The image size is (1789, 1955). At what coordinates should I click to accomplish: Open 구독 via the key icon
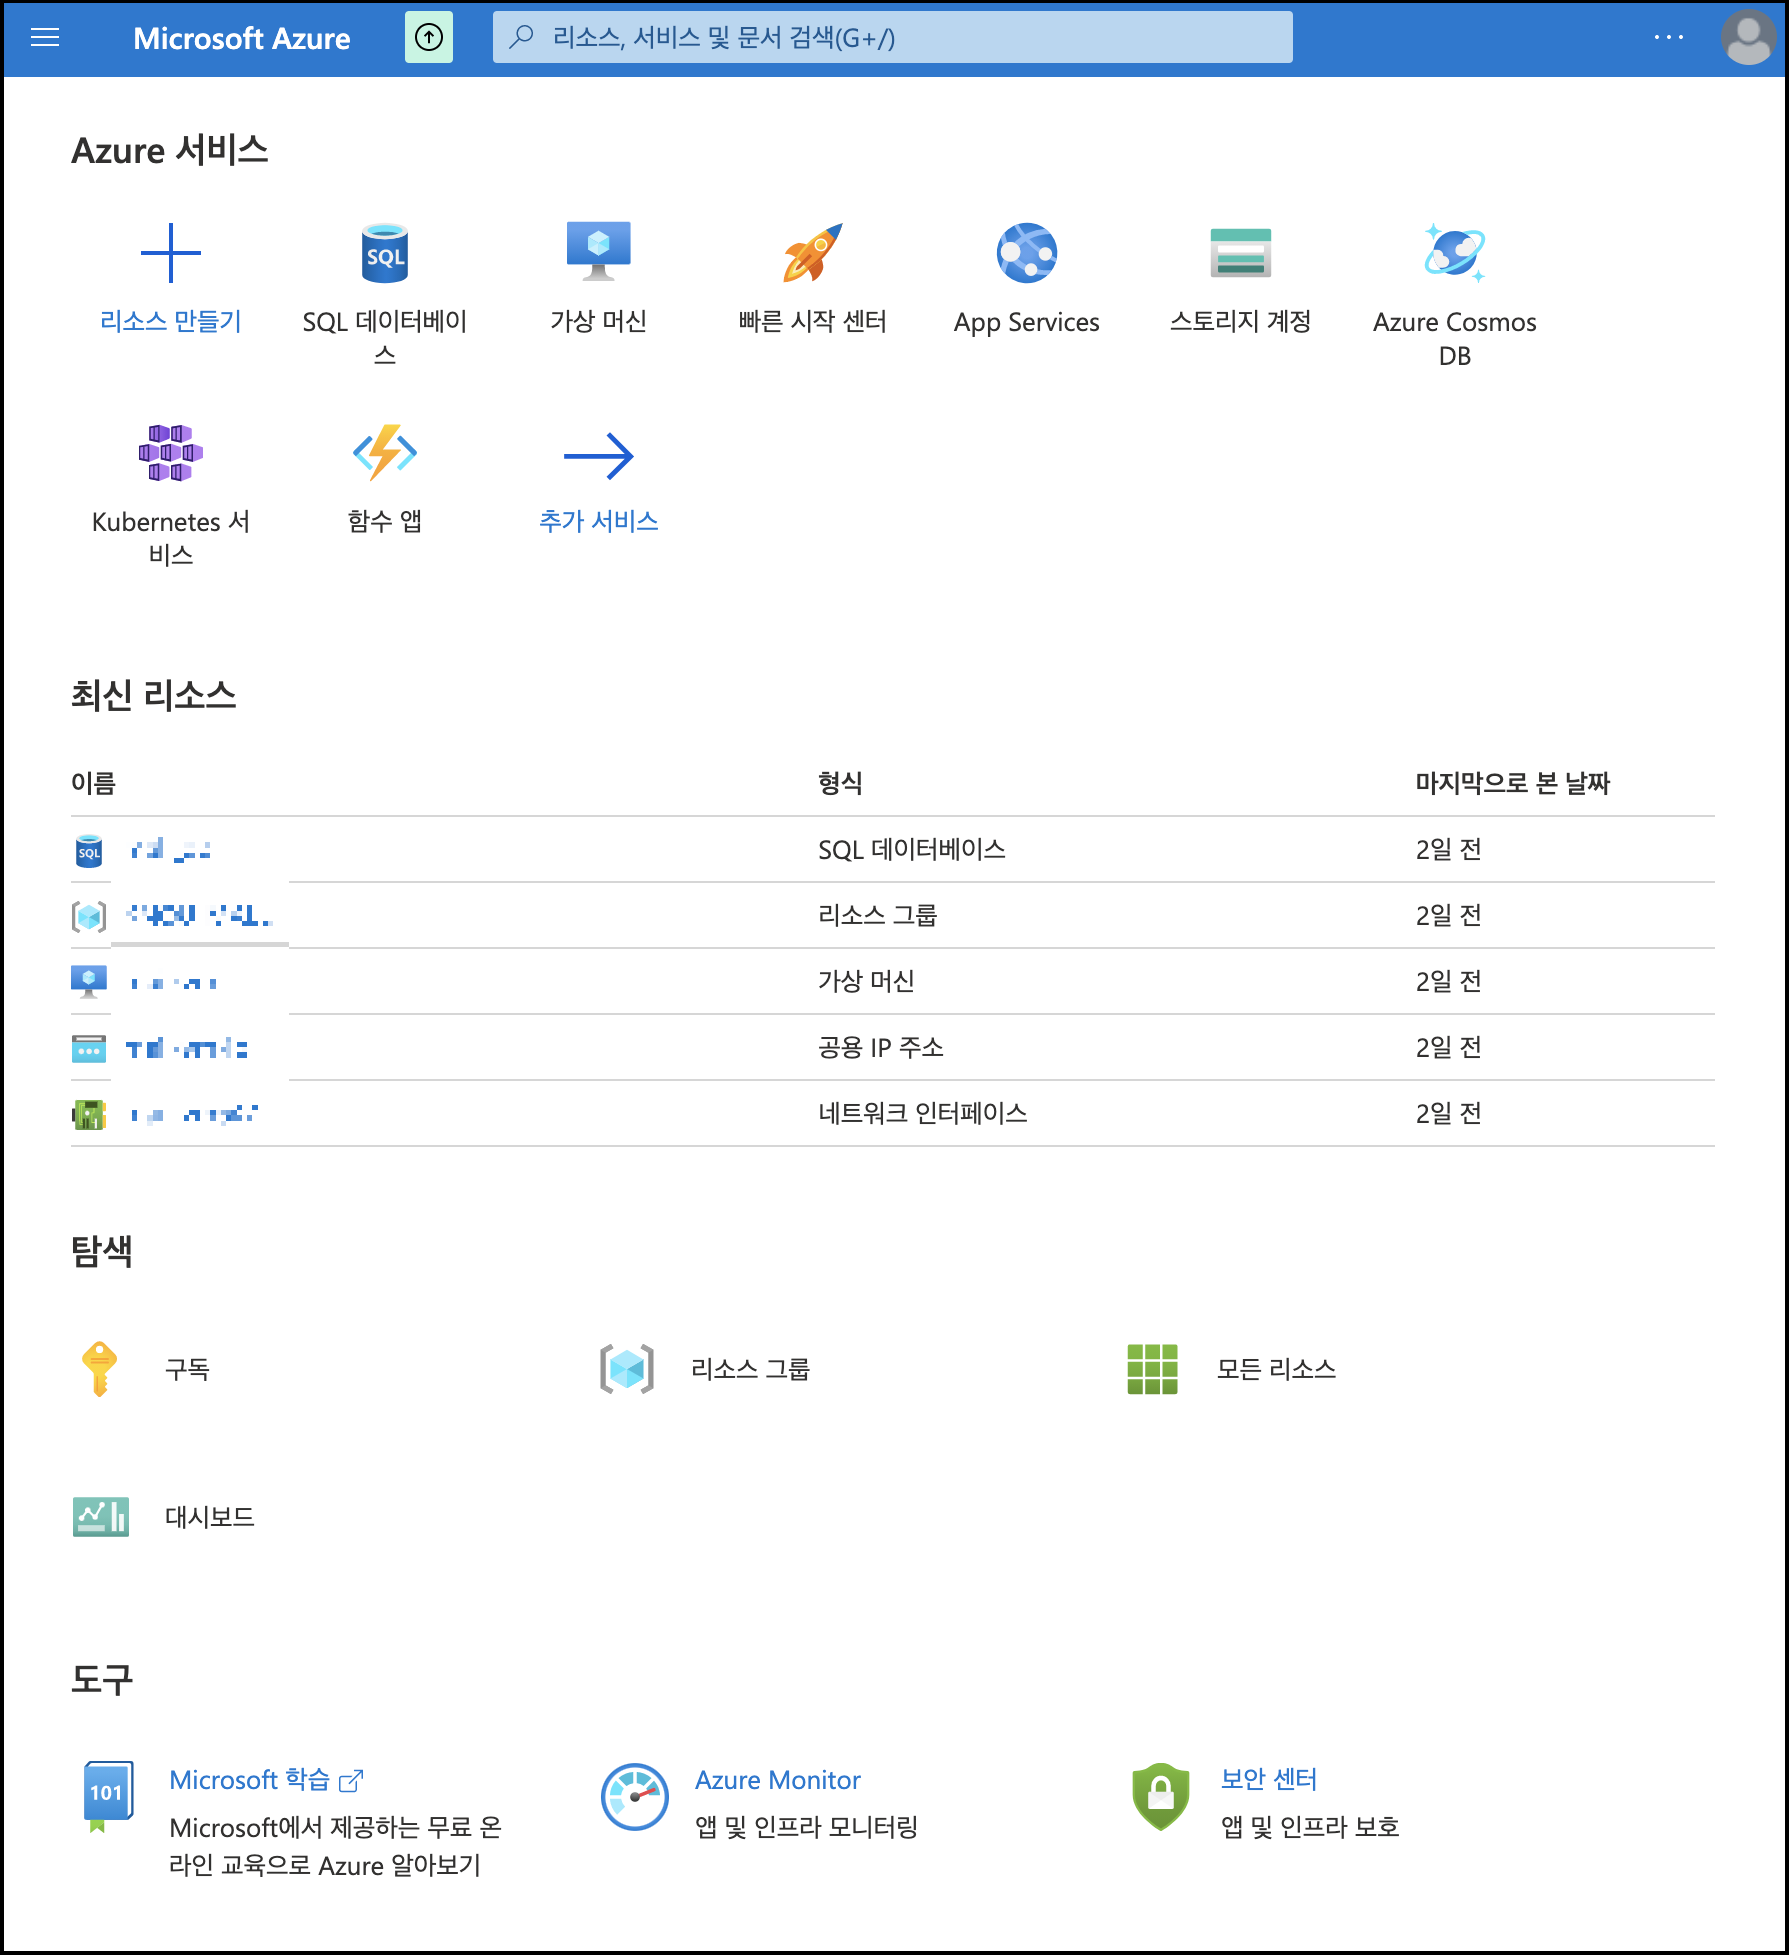99,1369
